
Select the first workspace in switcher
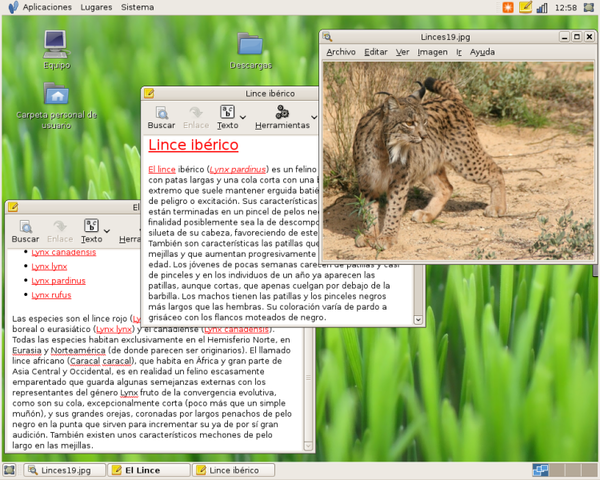pyautogui.click(x=540, y=470)
